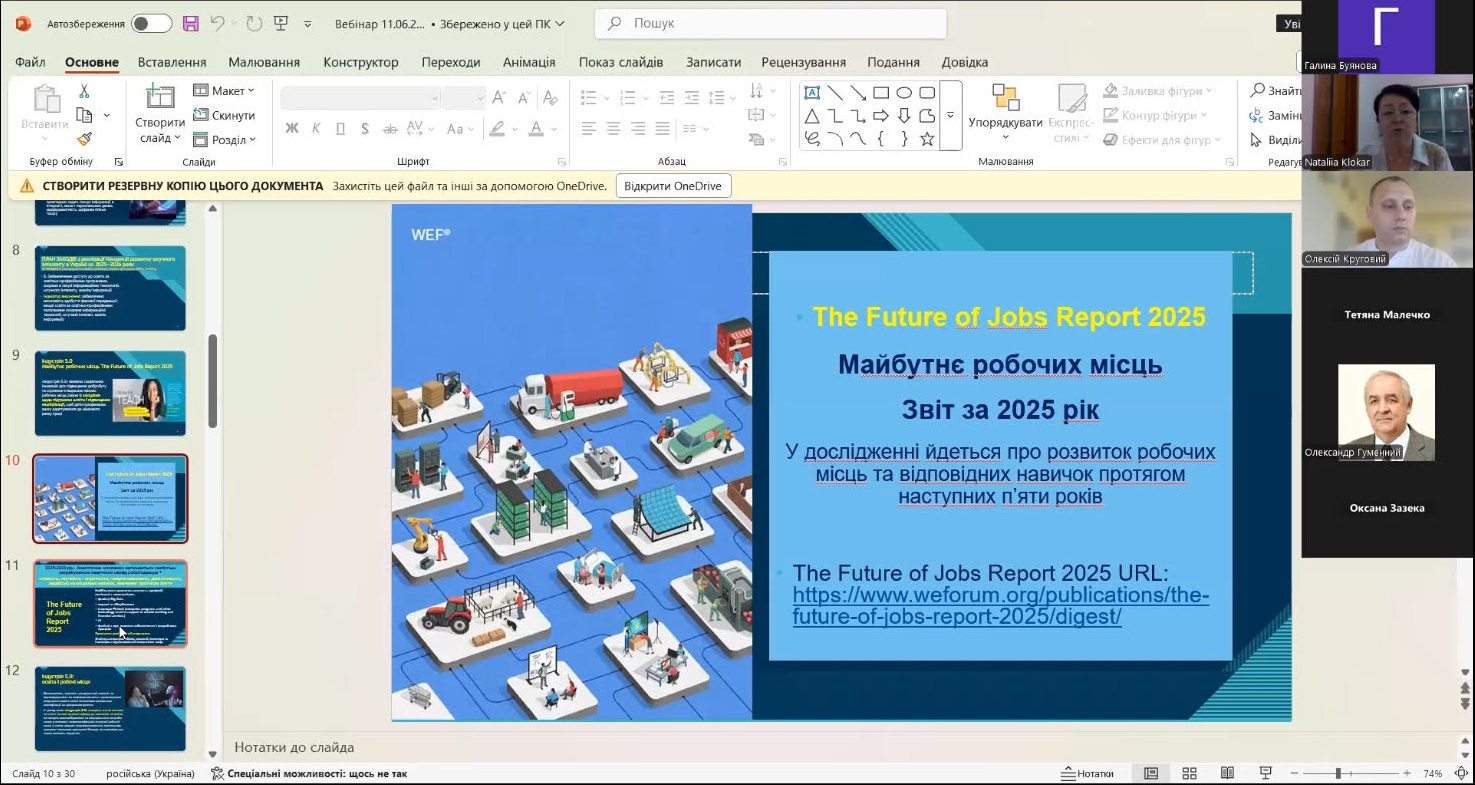The height and width of the screenshot is (785, 1475).
Task: Select slide 12 thumbnail
Action: click(110, 709)
